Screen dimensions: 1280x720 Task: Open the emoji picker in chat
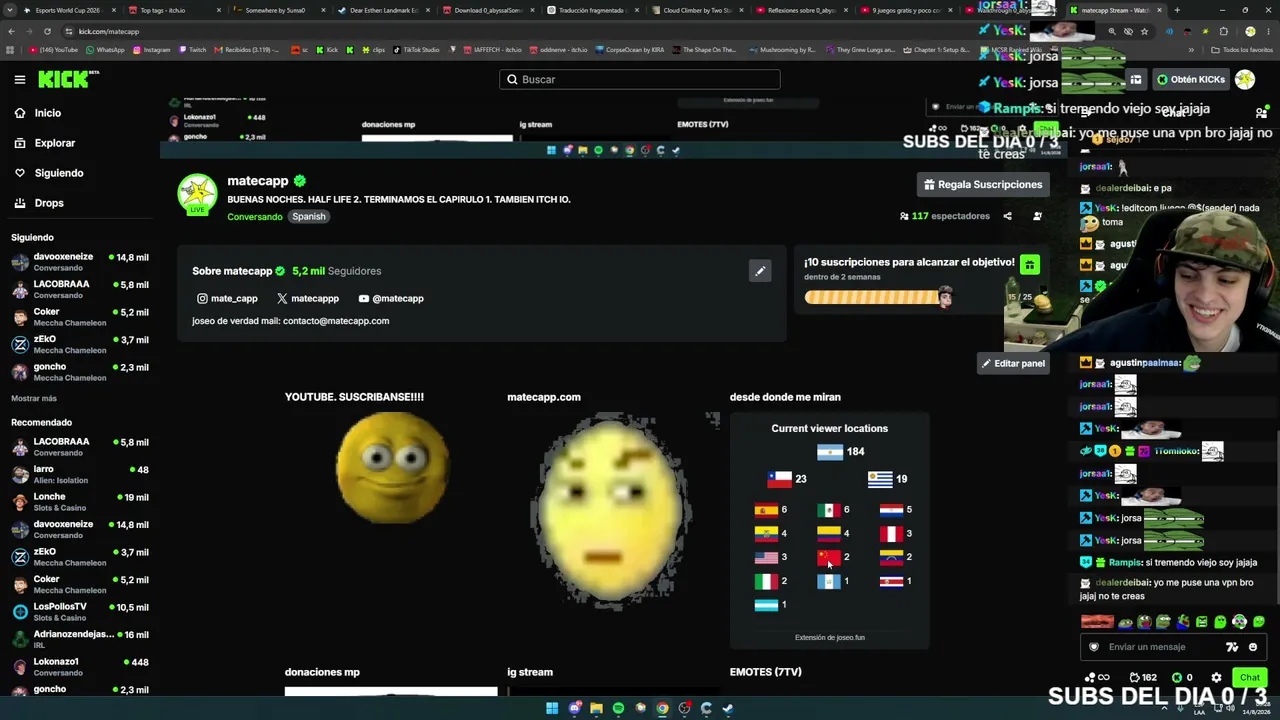point(1252,647)
